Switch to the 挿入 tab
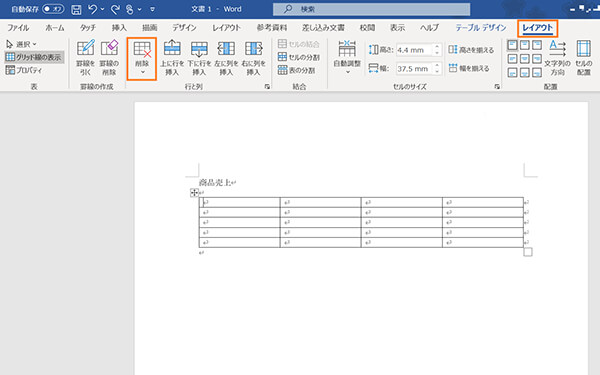This screenshot has width=600, height=375. point(119,28)
